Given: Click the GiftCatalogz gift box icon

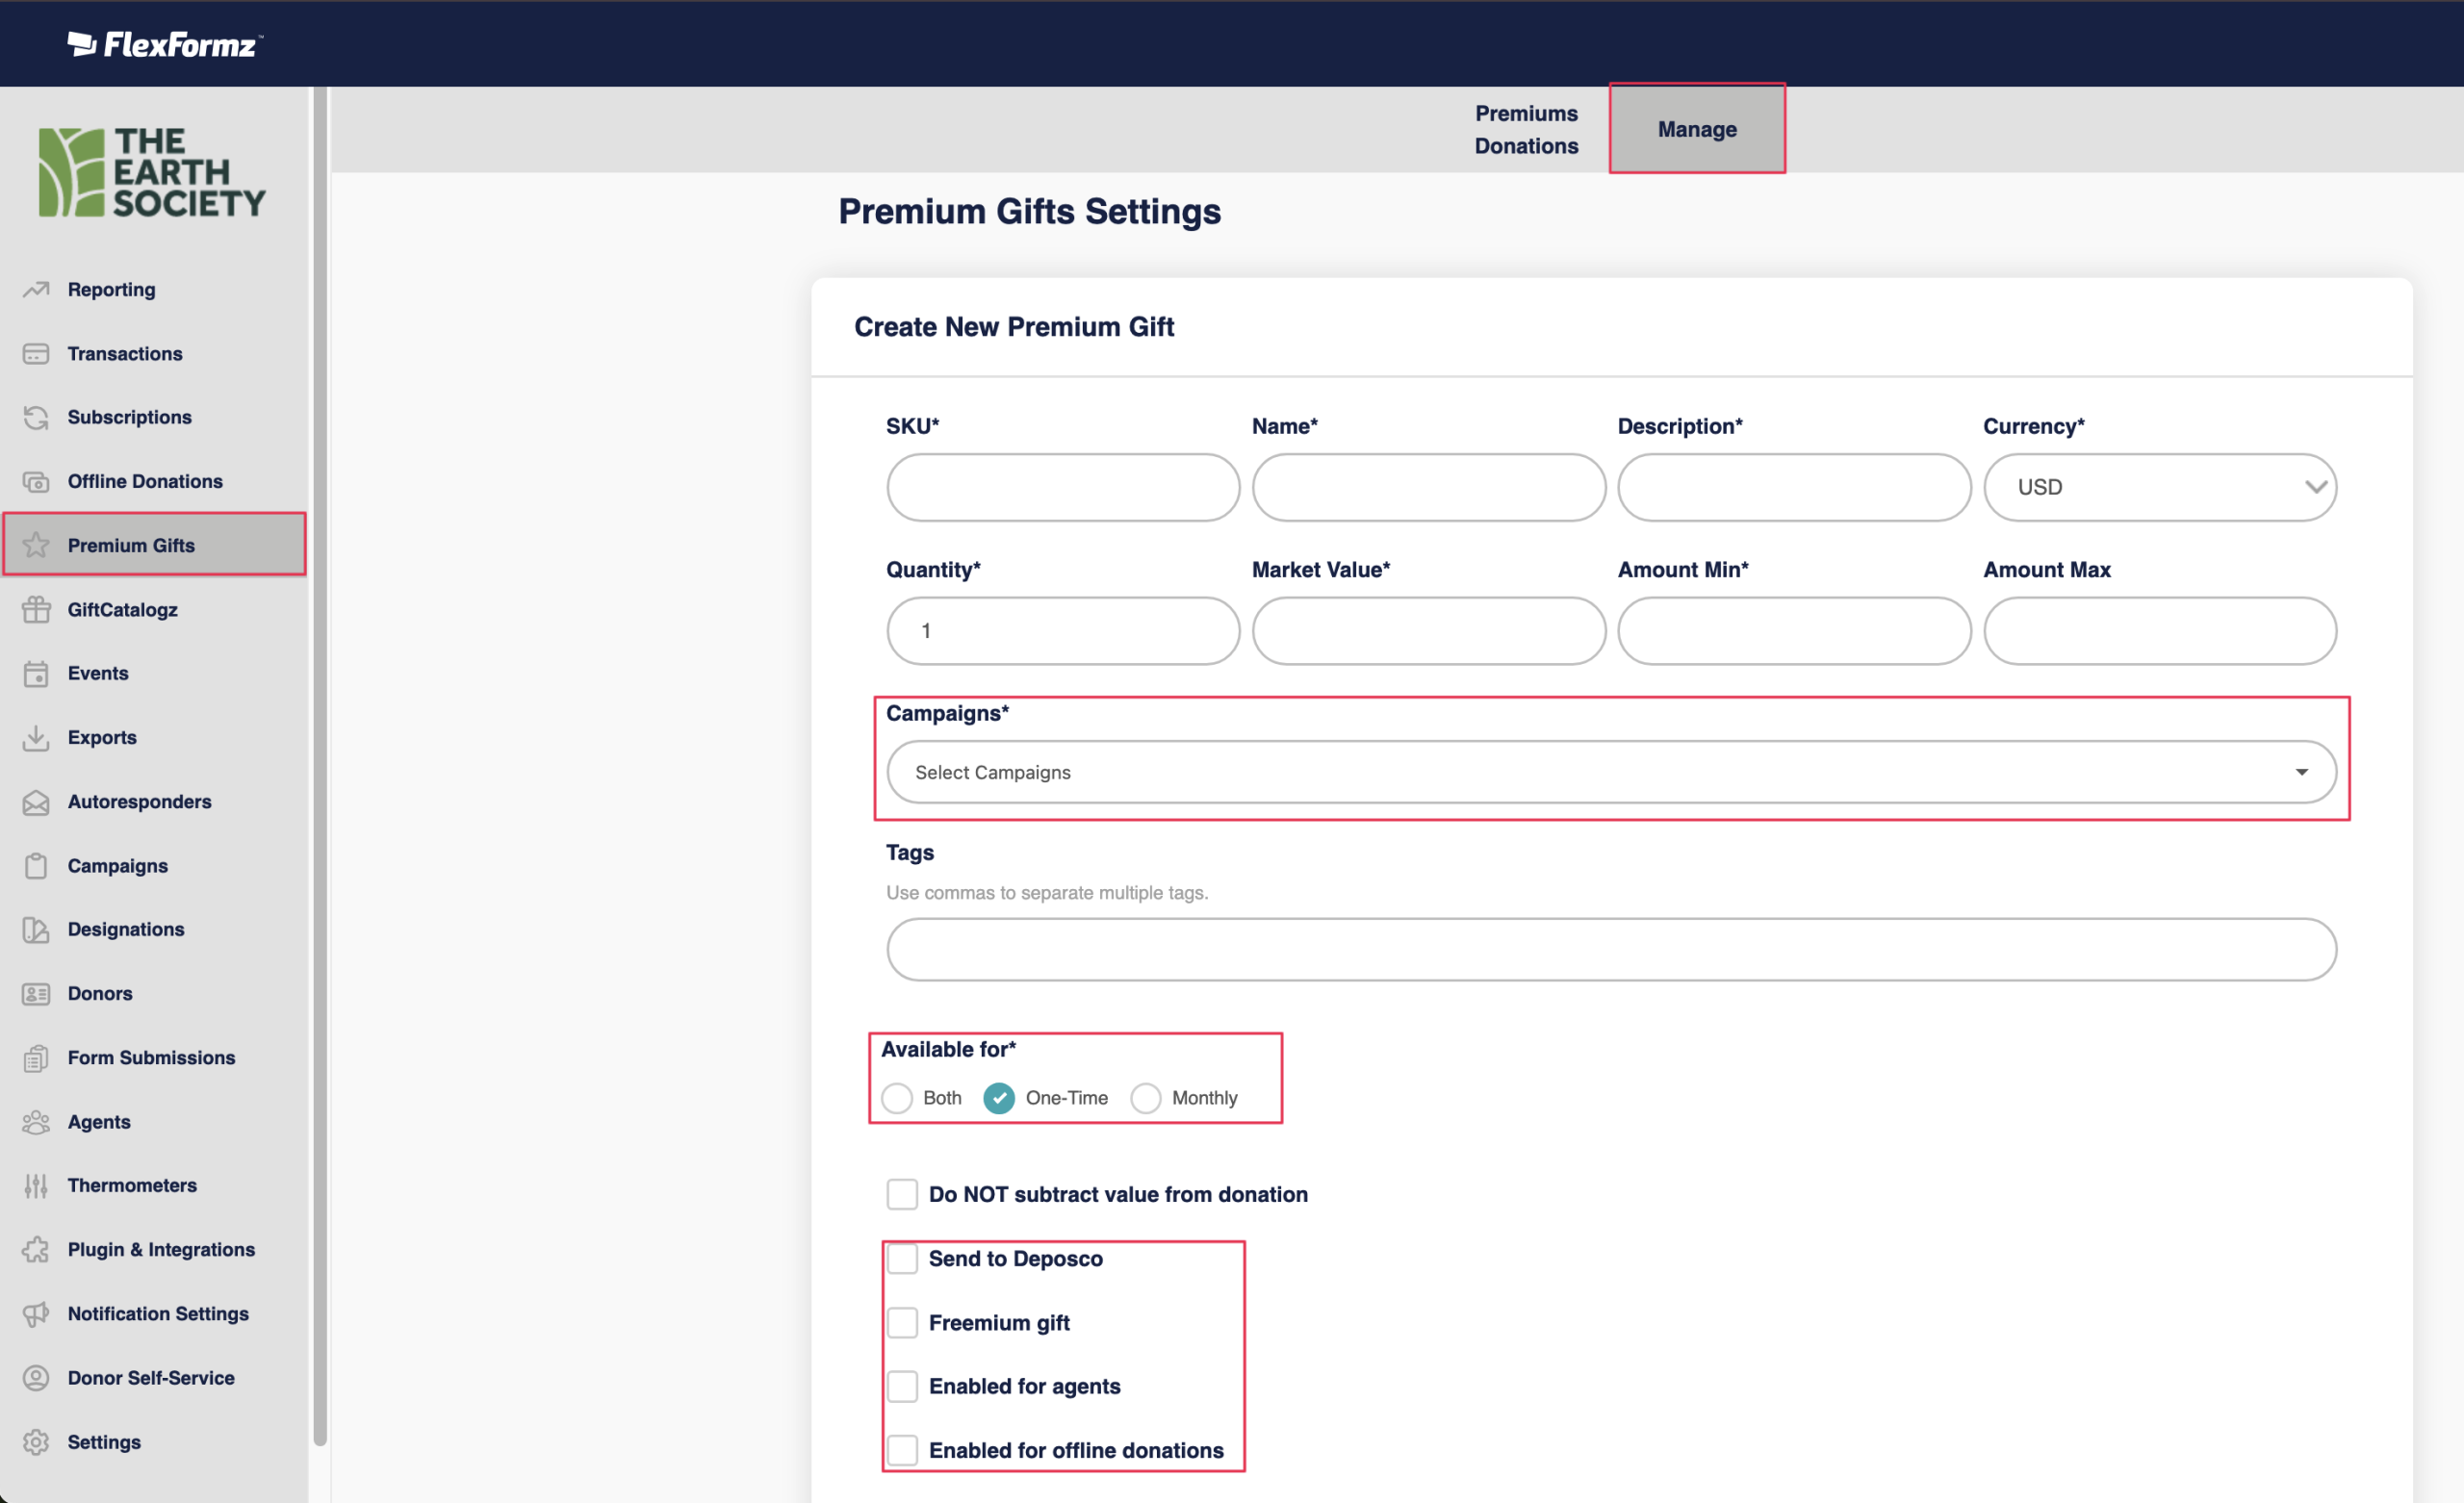Looking at the screenshot, I should (x=36, y=609).
